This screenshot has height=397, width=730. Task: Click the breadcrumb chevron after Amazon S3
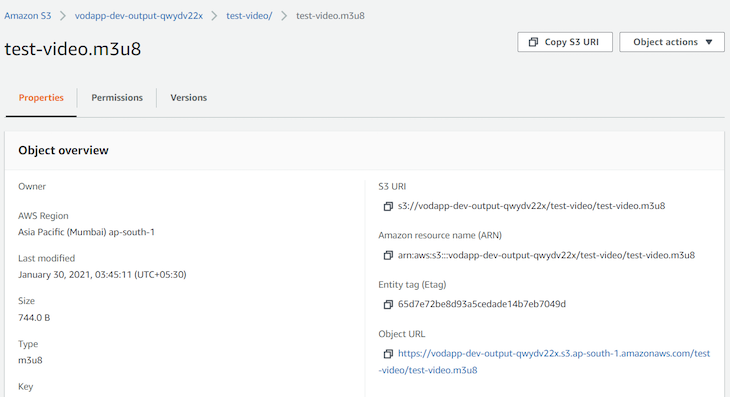62,16
